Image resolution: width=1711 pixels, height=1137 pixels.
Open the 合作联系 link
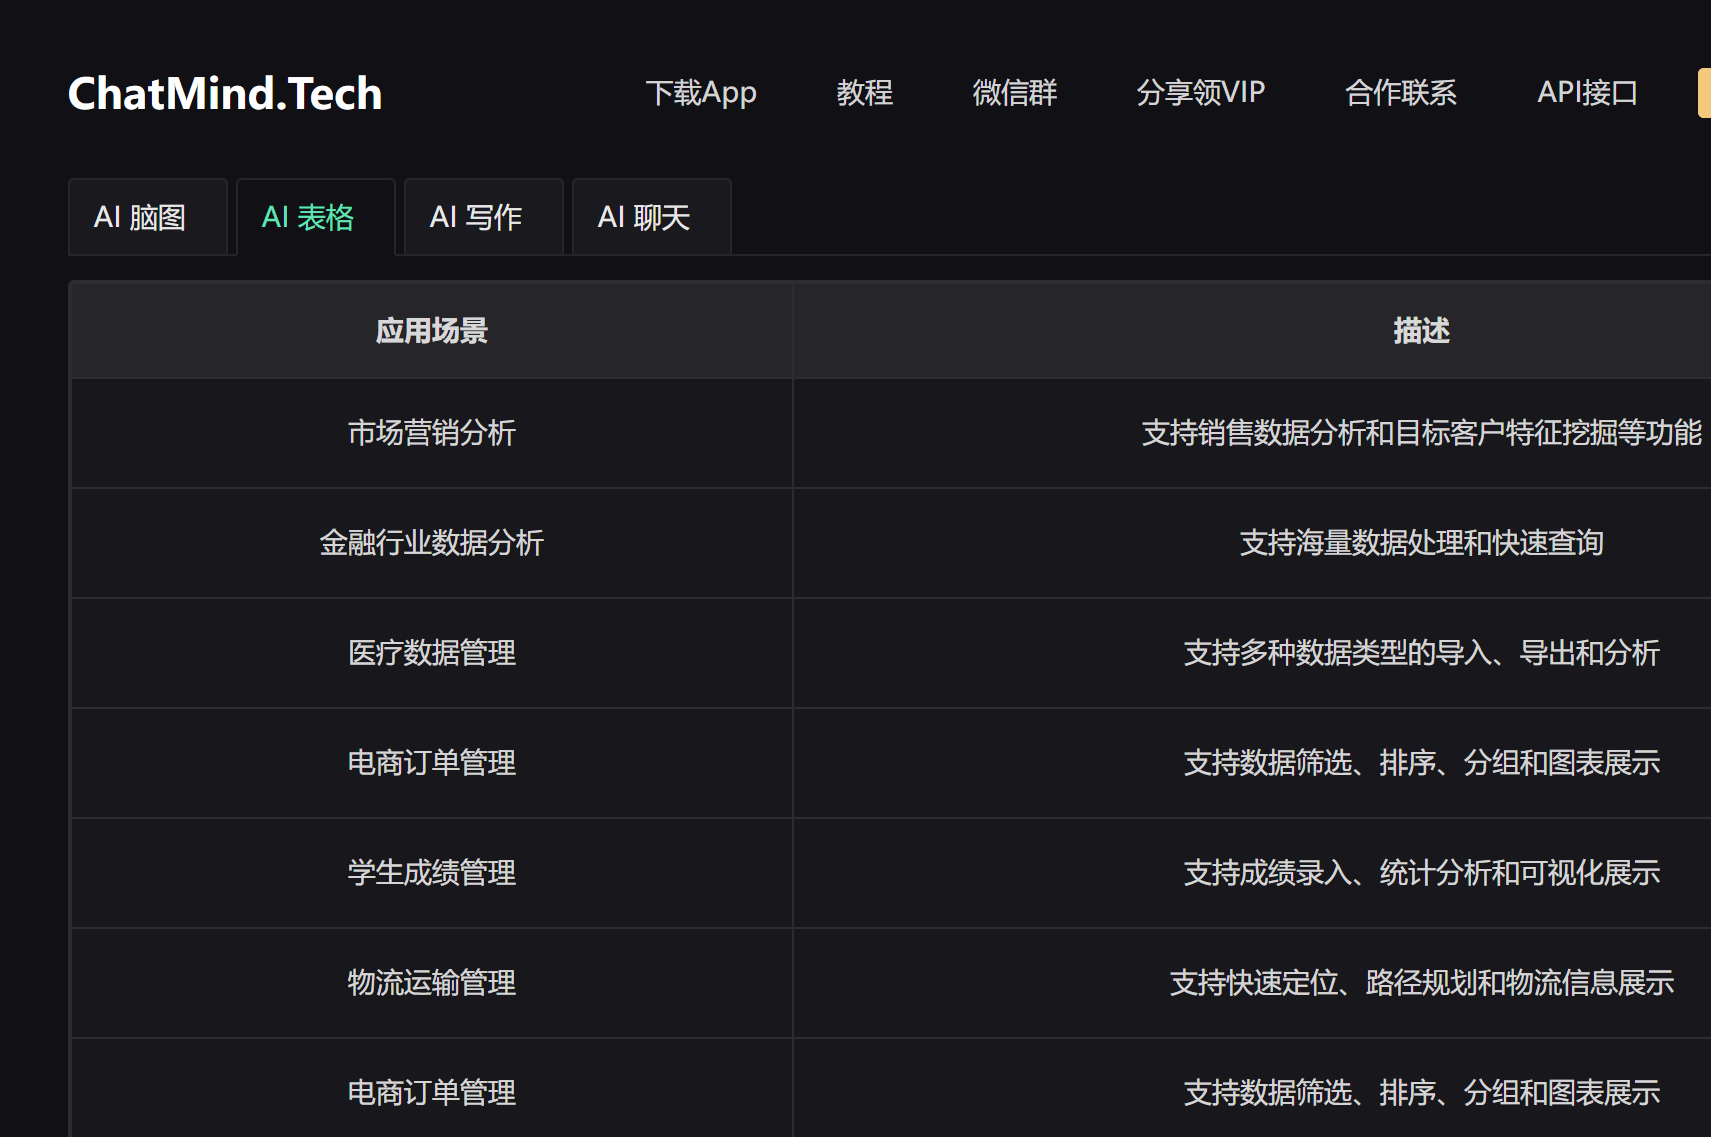click(1400, 93)
